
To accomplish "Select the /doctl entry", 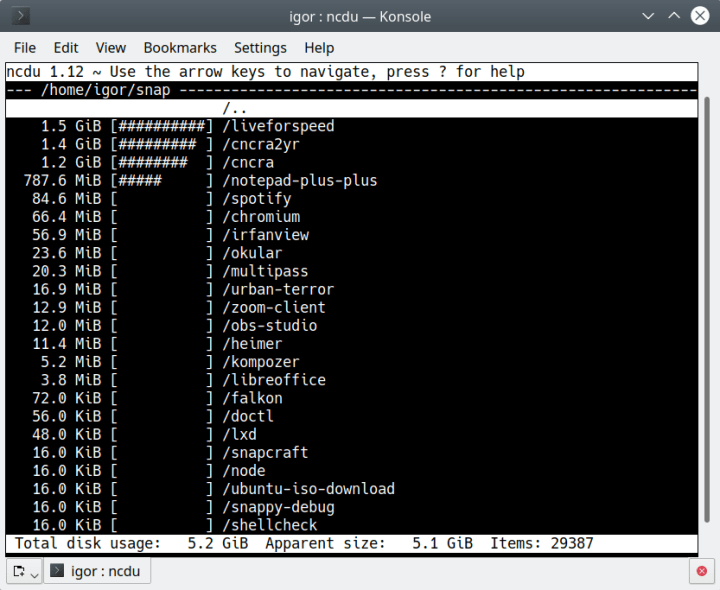I will pos(352,416).
